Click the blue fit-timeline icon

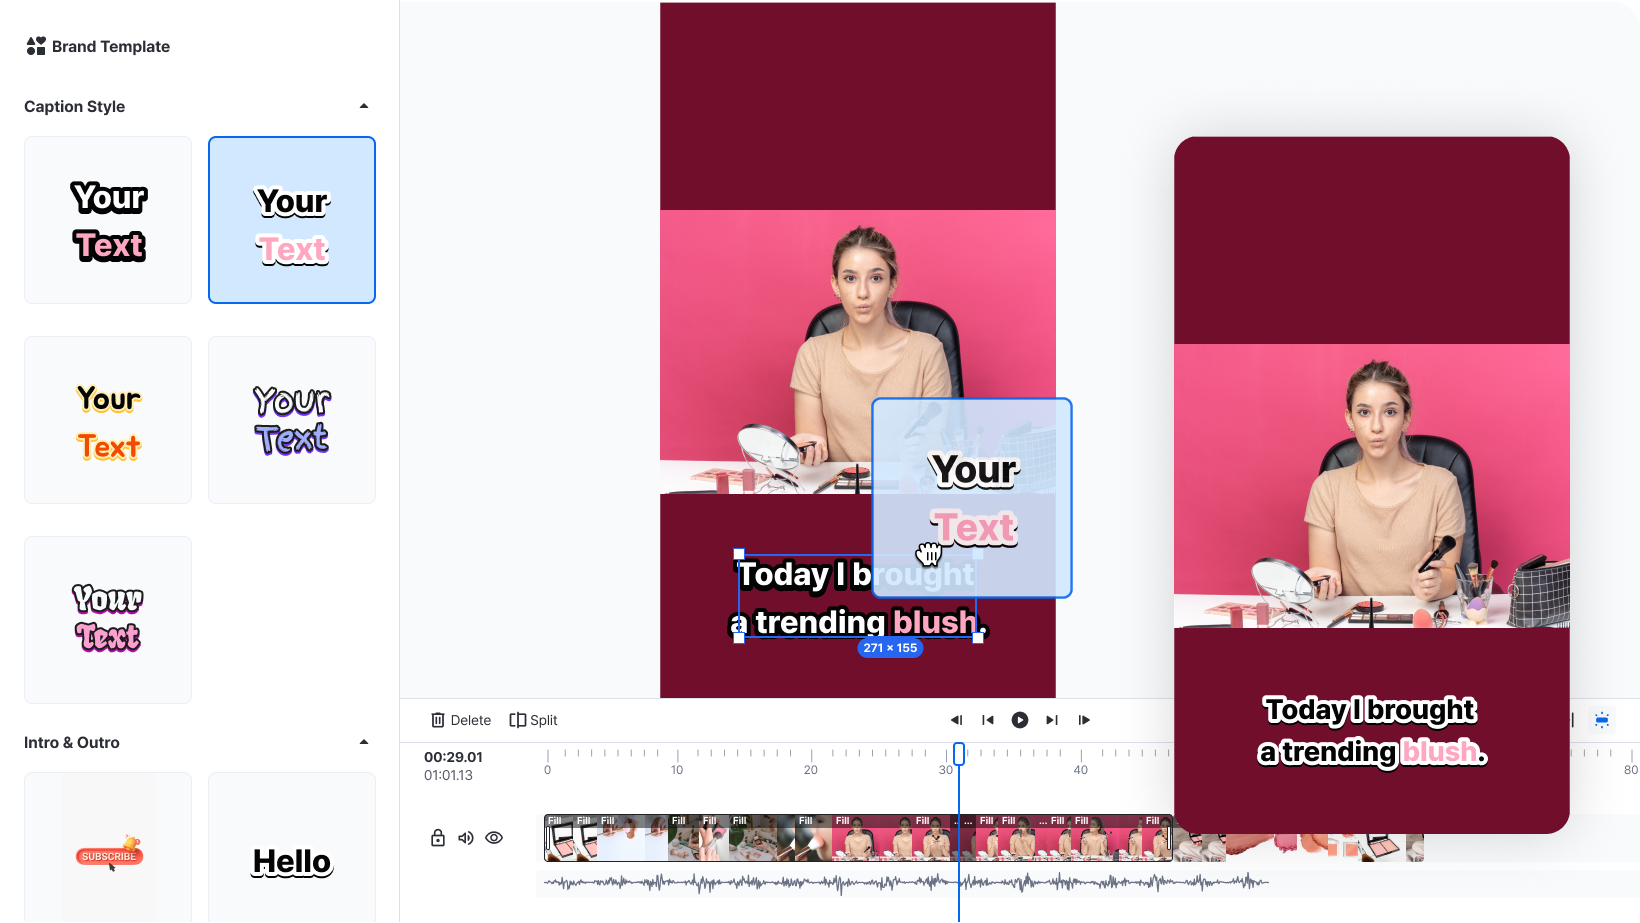1602,720
